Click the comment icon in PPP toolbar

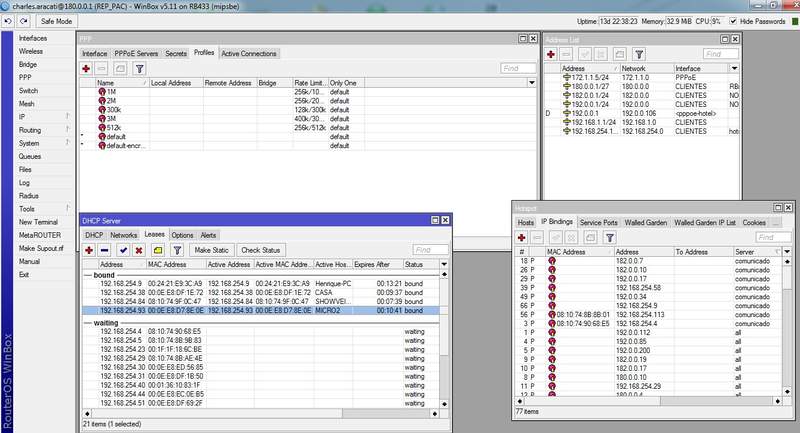coord(120,68)
